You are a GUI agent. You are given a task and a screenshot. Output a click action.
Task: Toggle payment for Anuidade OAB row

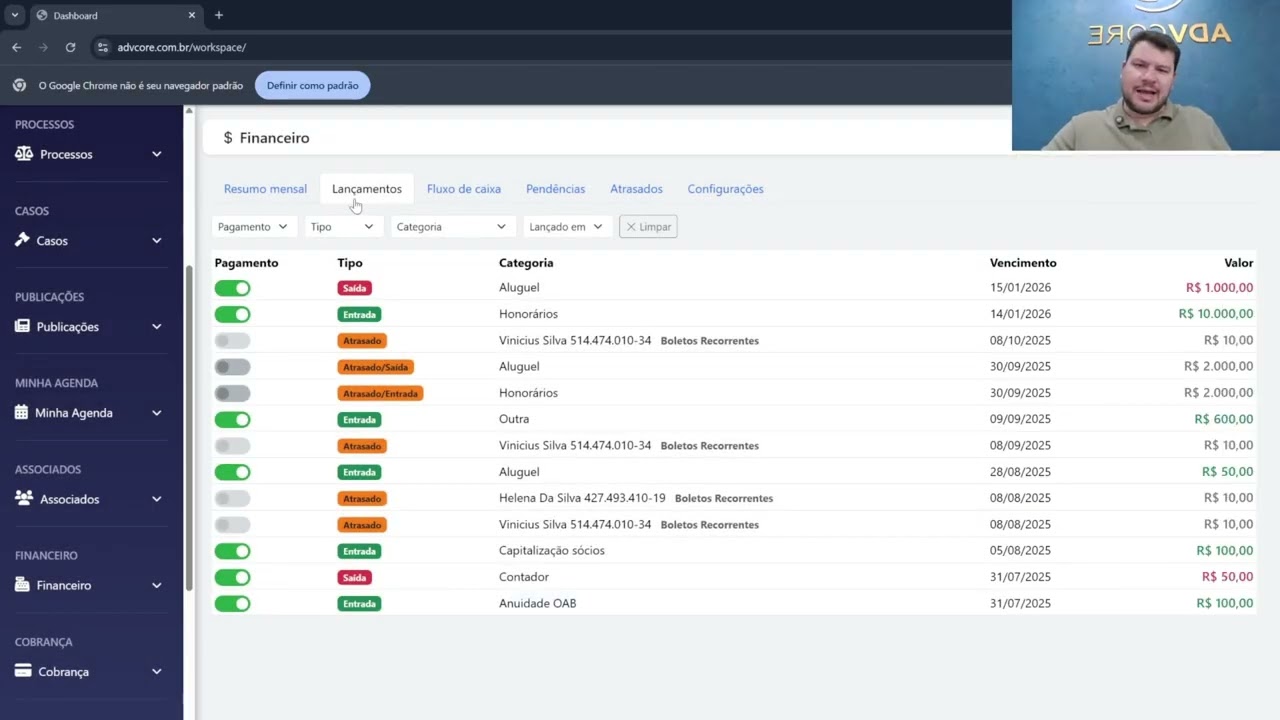point(232,603)
